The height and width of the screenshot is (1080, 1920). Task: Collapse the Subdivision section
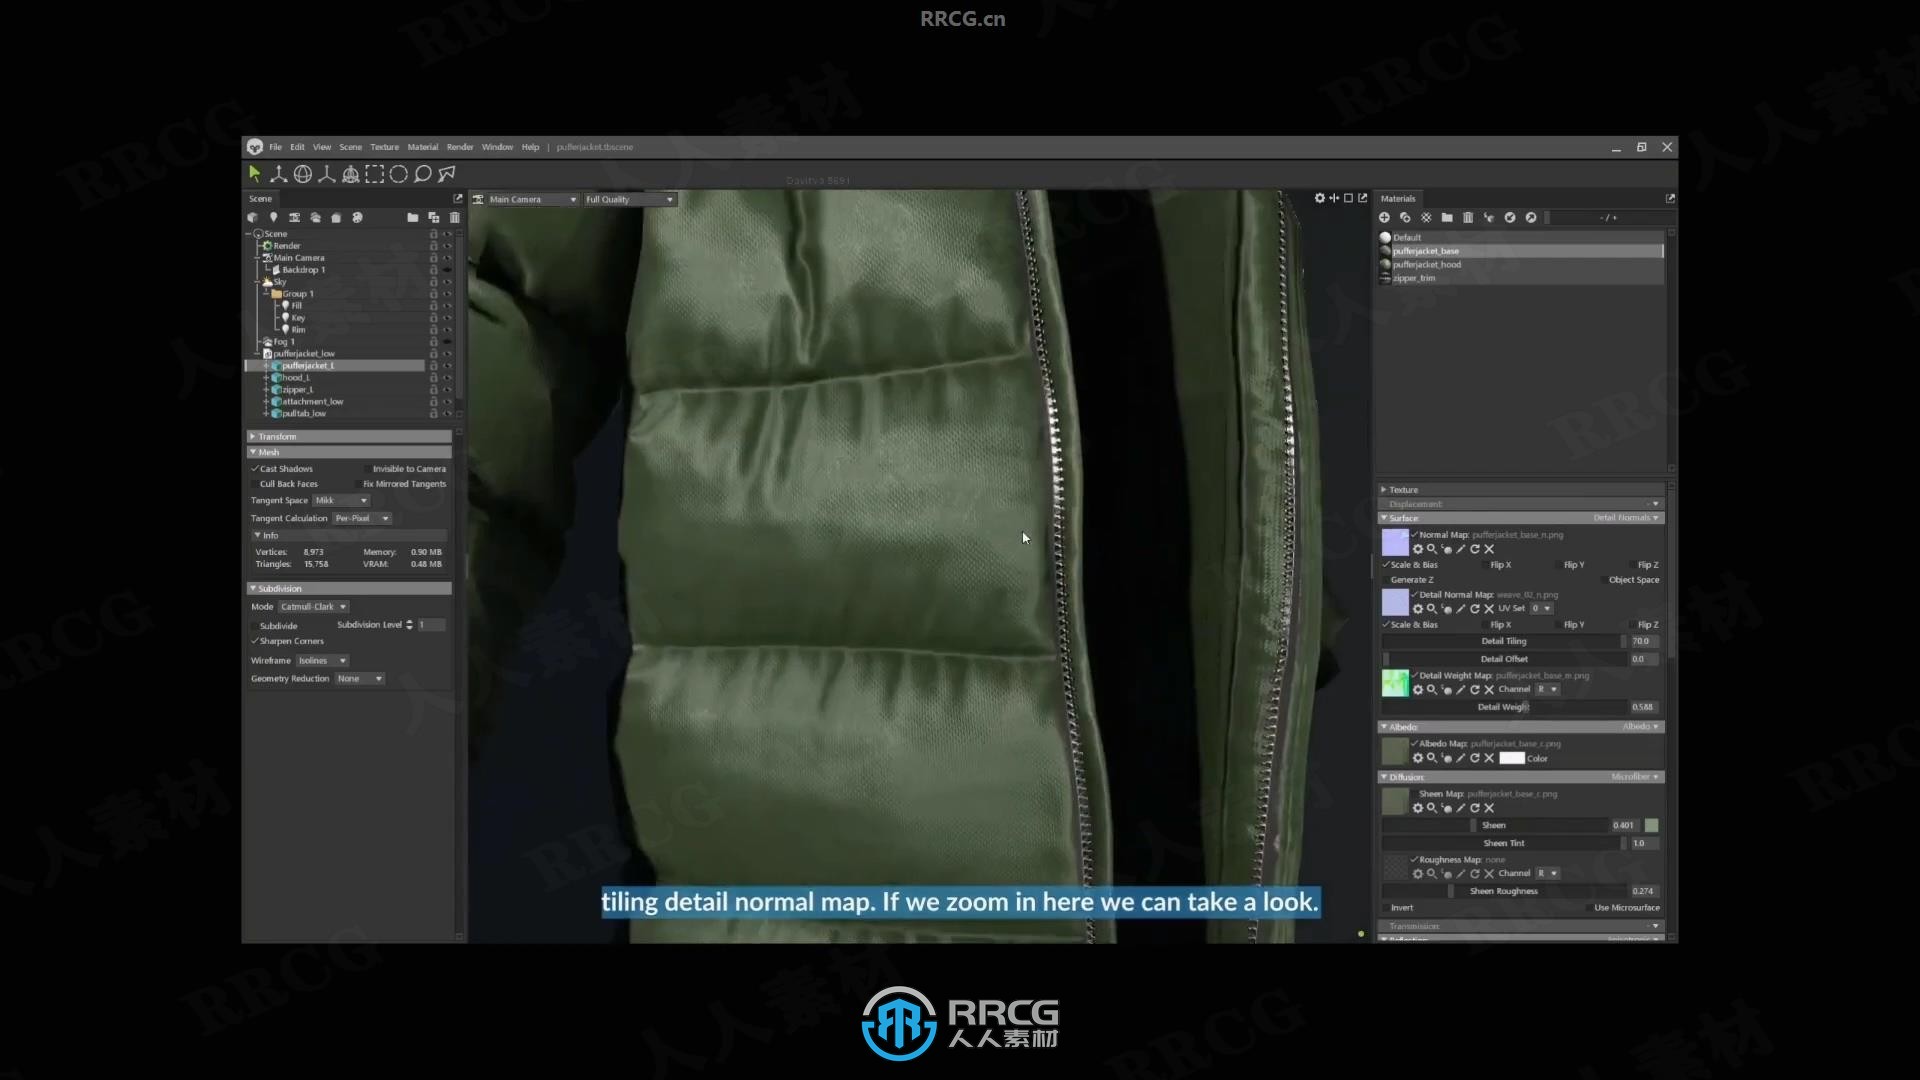(349, 589)
